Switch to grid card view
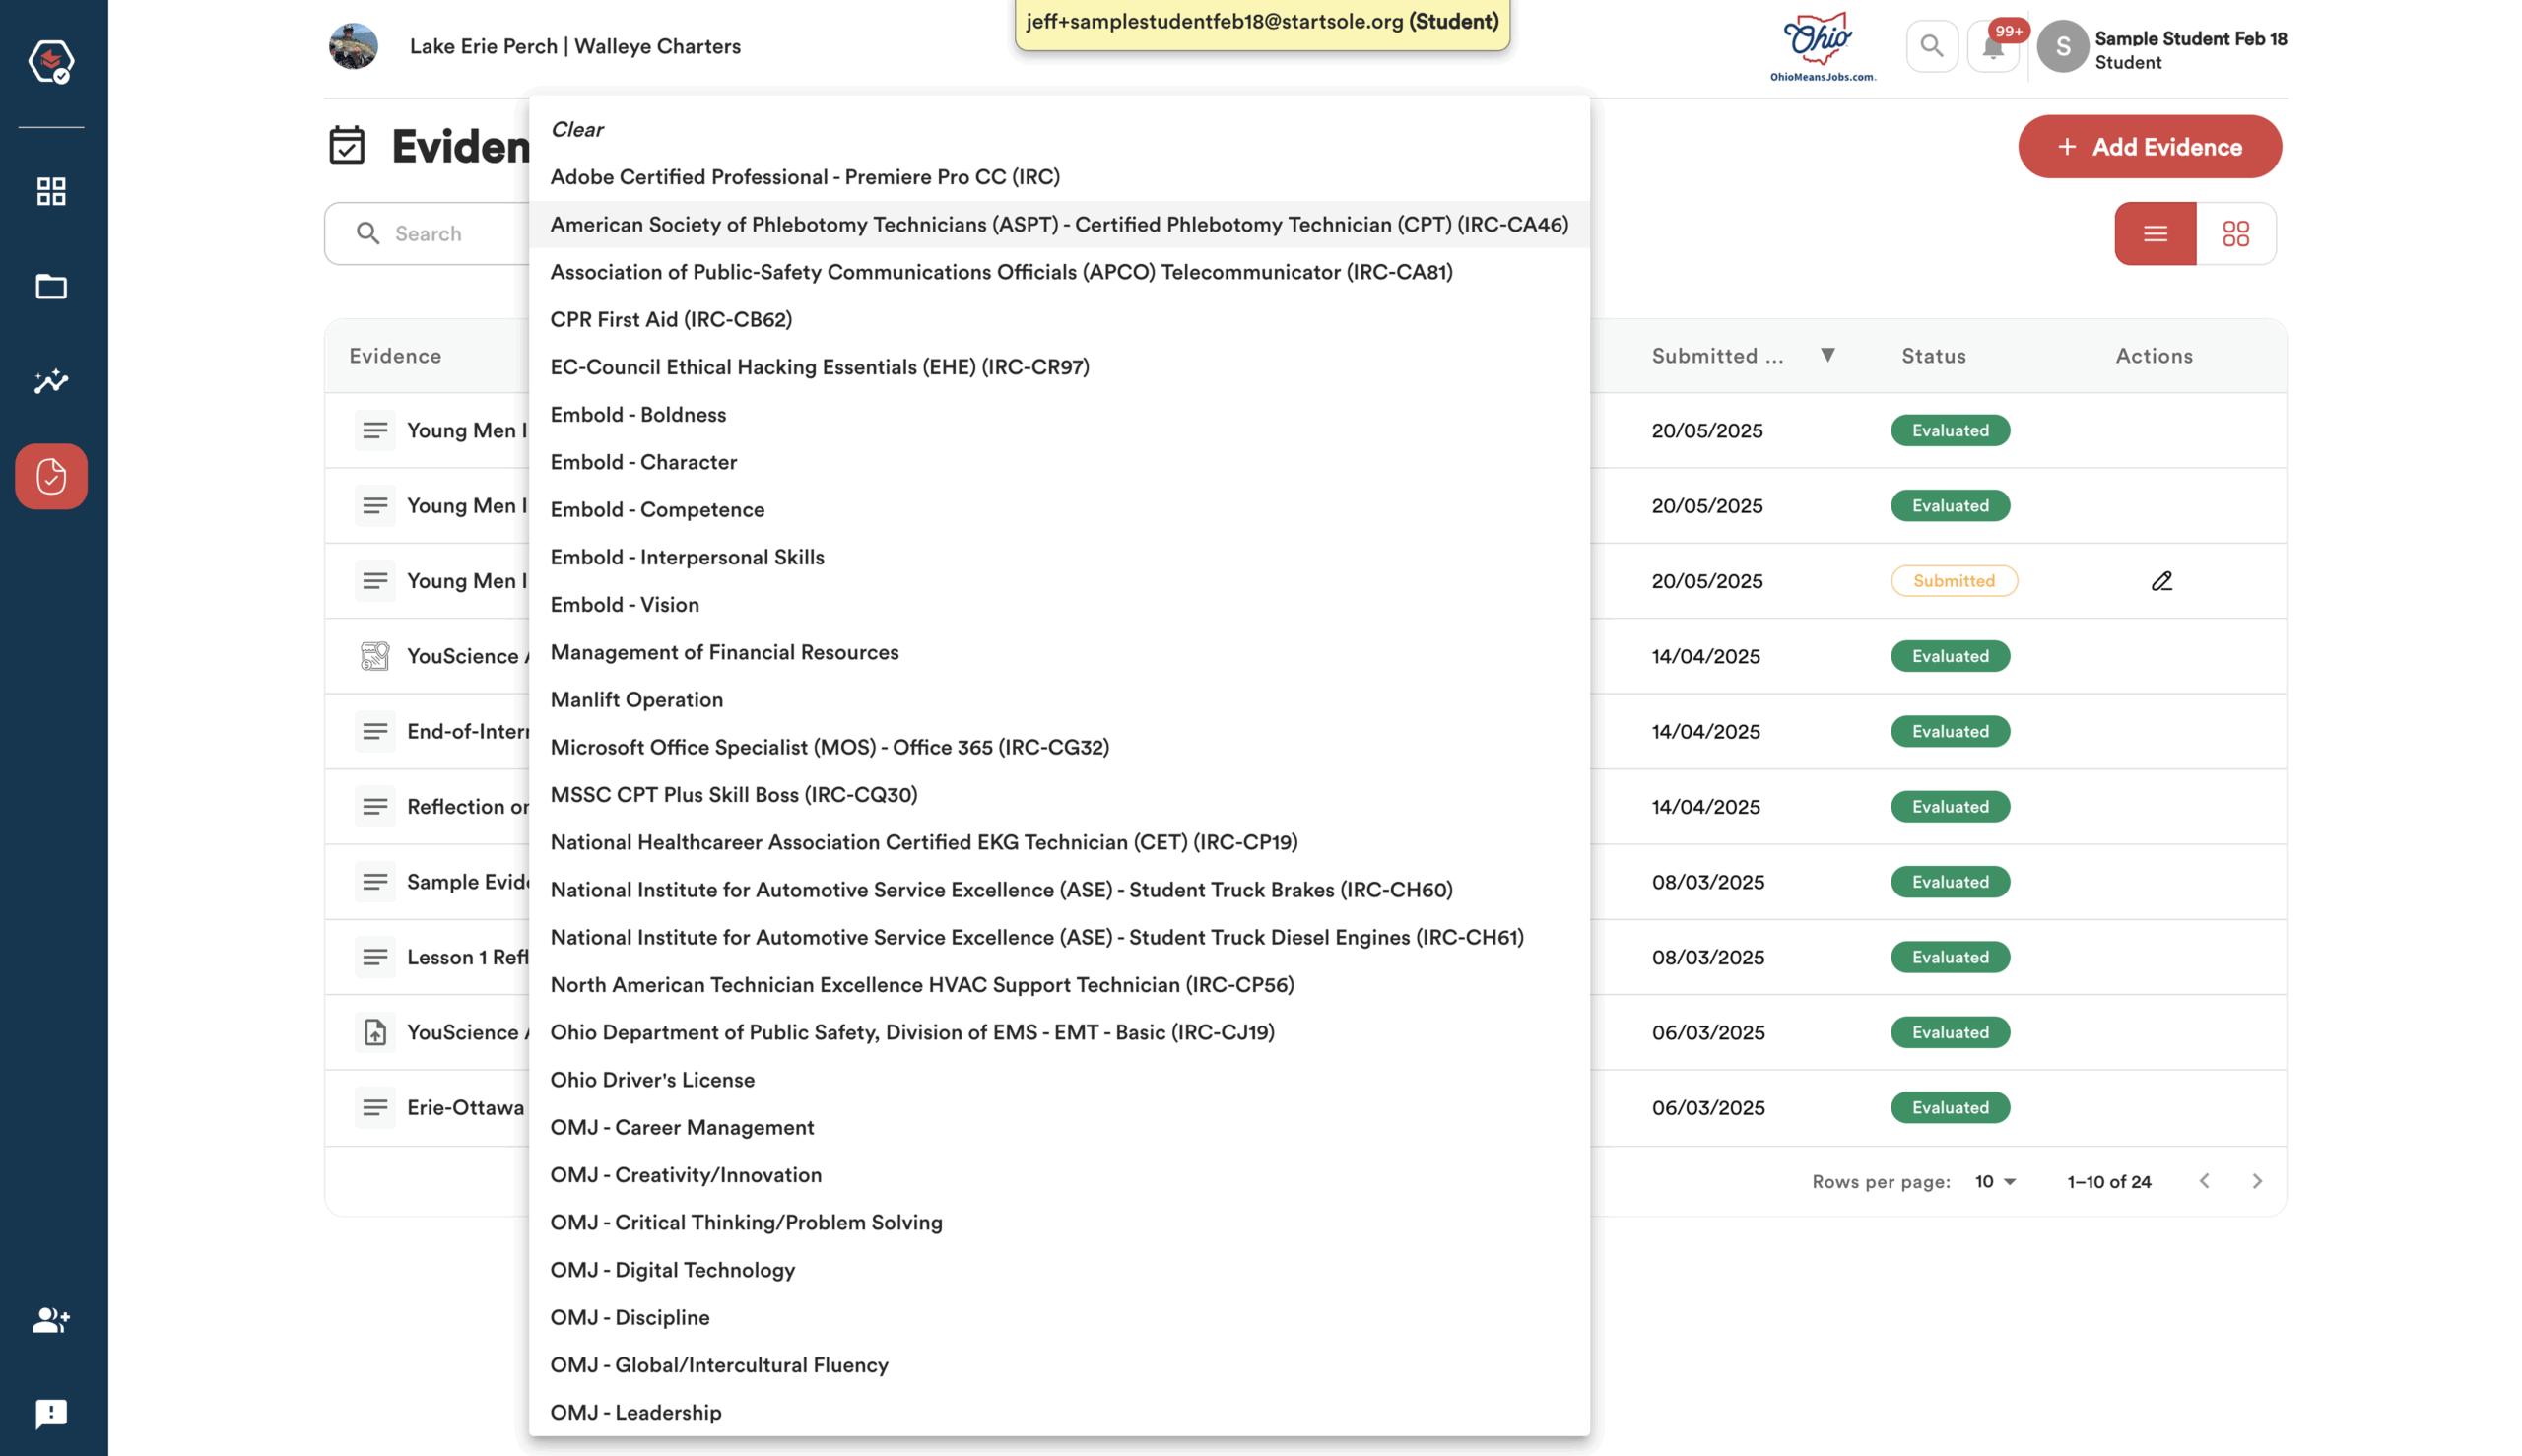 (2236, 233)
